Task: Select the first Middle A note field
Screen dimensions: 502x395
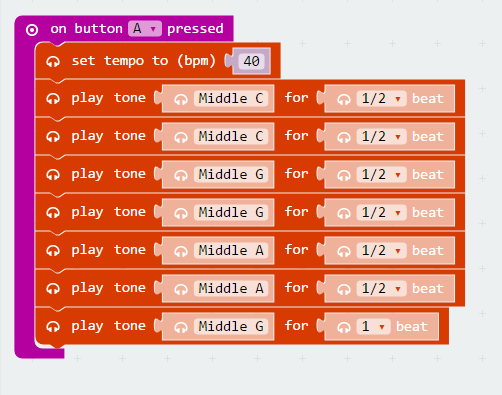Action: (231, 251)
